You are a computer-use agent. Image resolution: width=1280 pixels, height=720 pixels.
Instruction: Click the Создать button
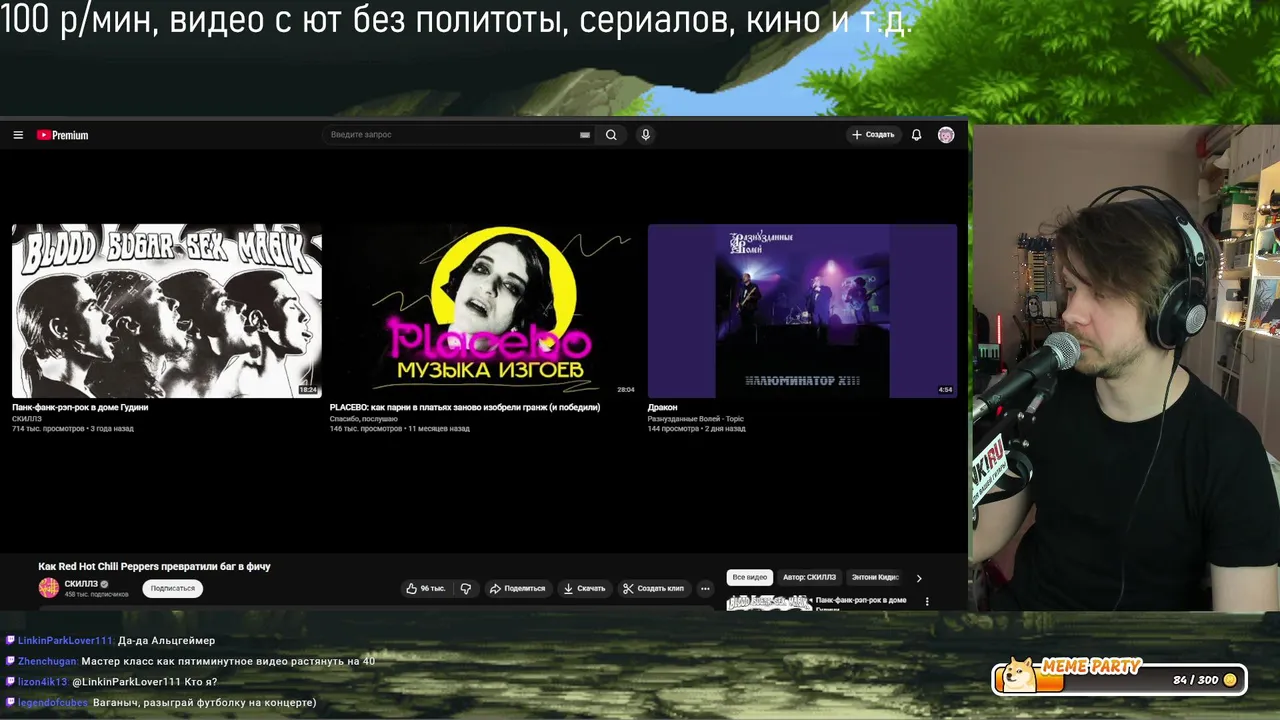point(873,135)
